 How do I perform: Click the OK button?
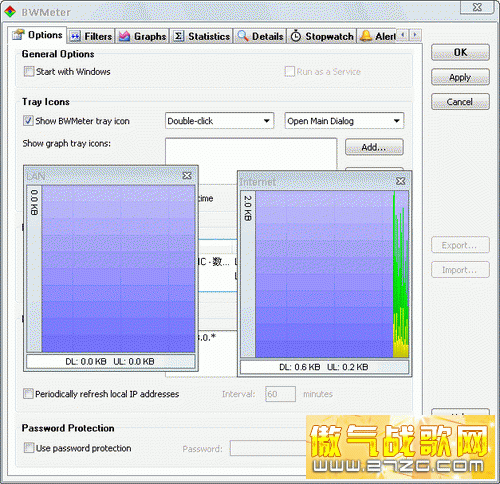[460, 52]
